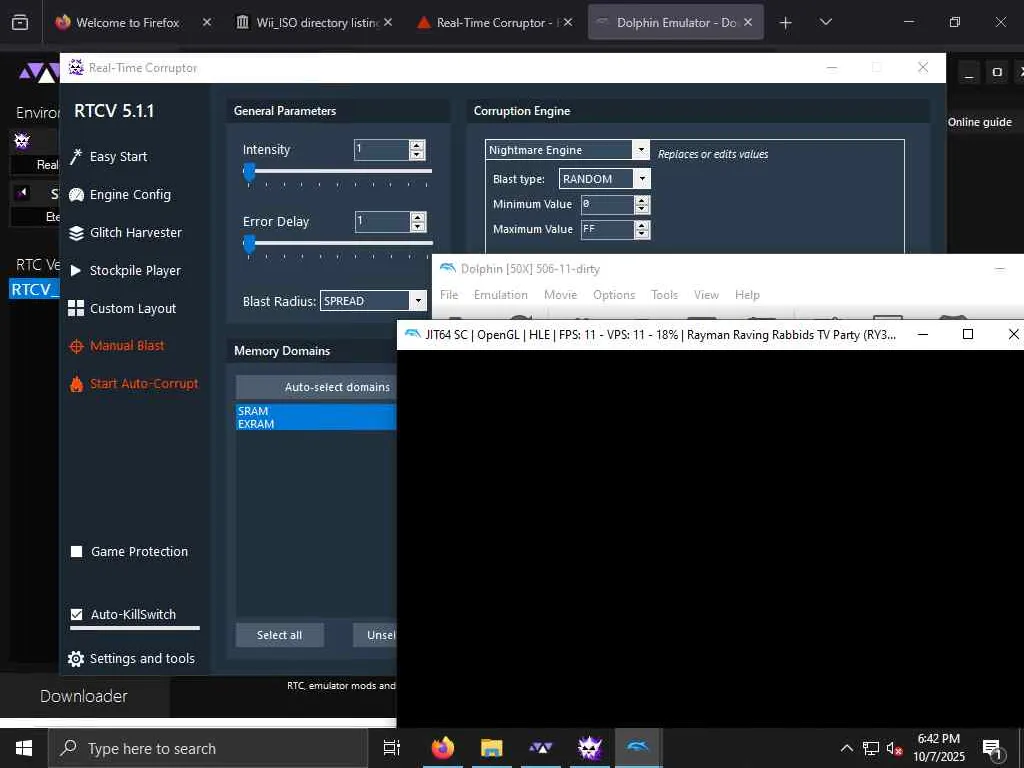Click the Select all domains button
The image size is (1024, 768).
280,635
